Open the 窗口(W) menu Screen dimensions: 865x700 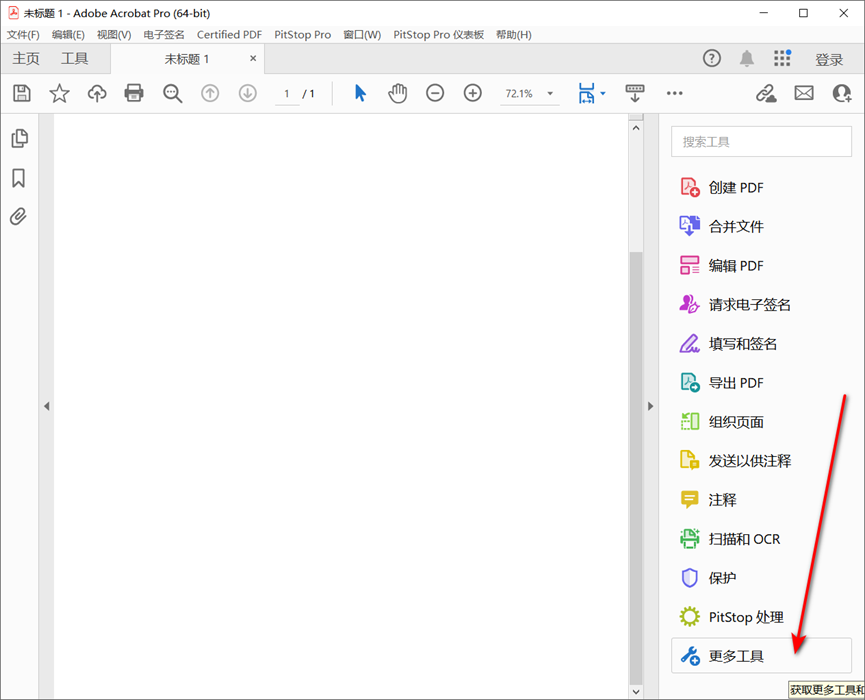362,35
